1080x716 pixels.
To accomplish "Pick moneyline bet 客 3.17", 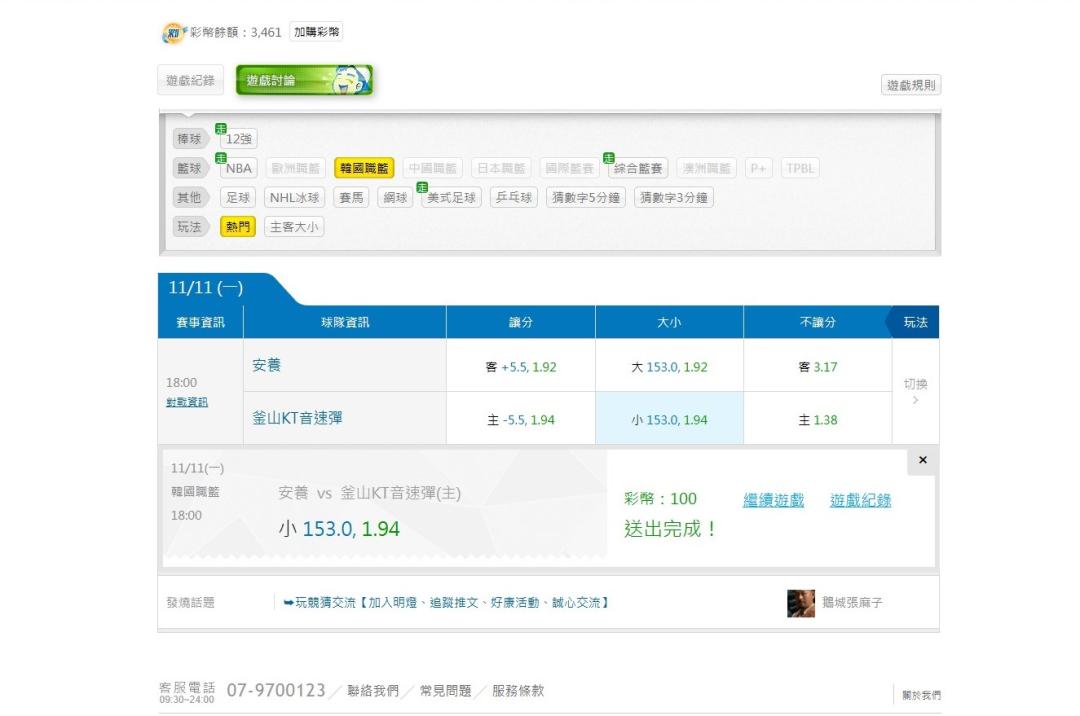I will click(818, 367).
